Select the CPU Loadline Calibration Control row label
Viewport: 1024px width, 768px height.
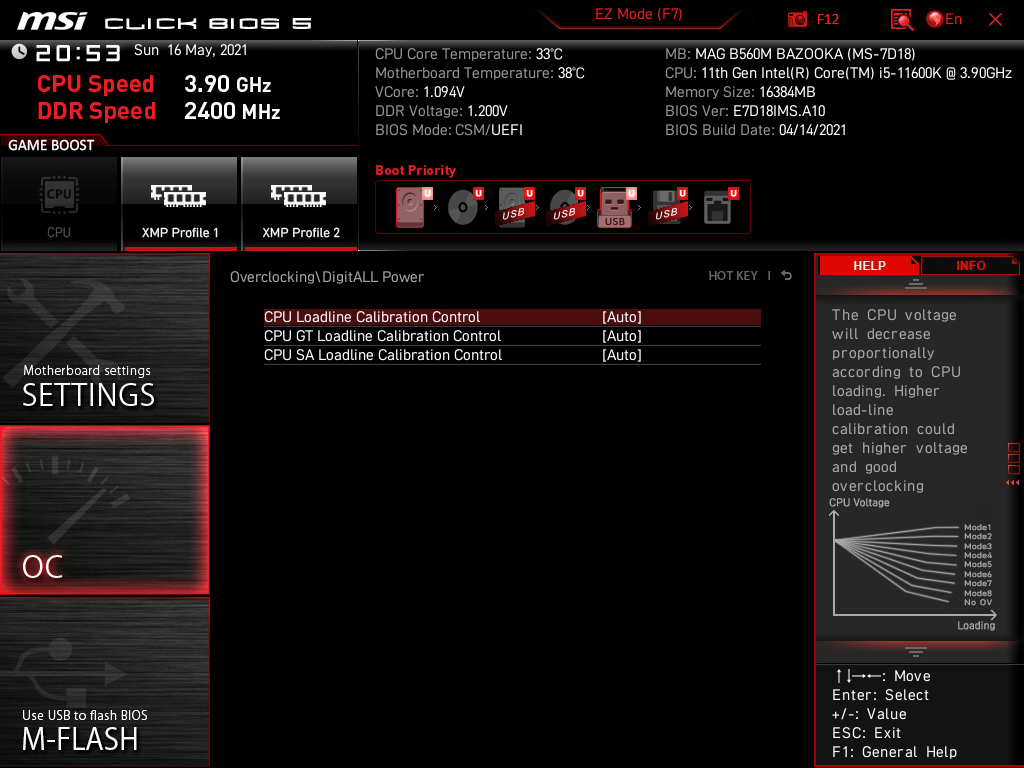pyautogui.click(x=372, y=317)
